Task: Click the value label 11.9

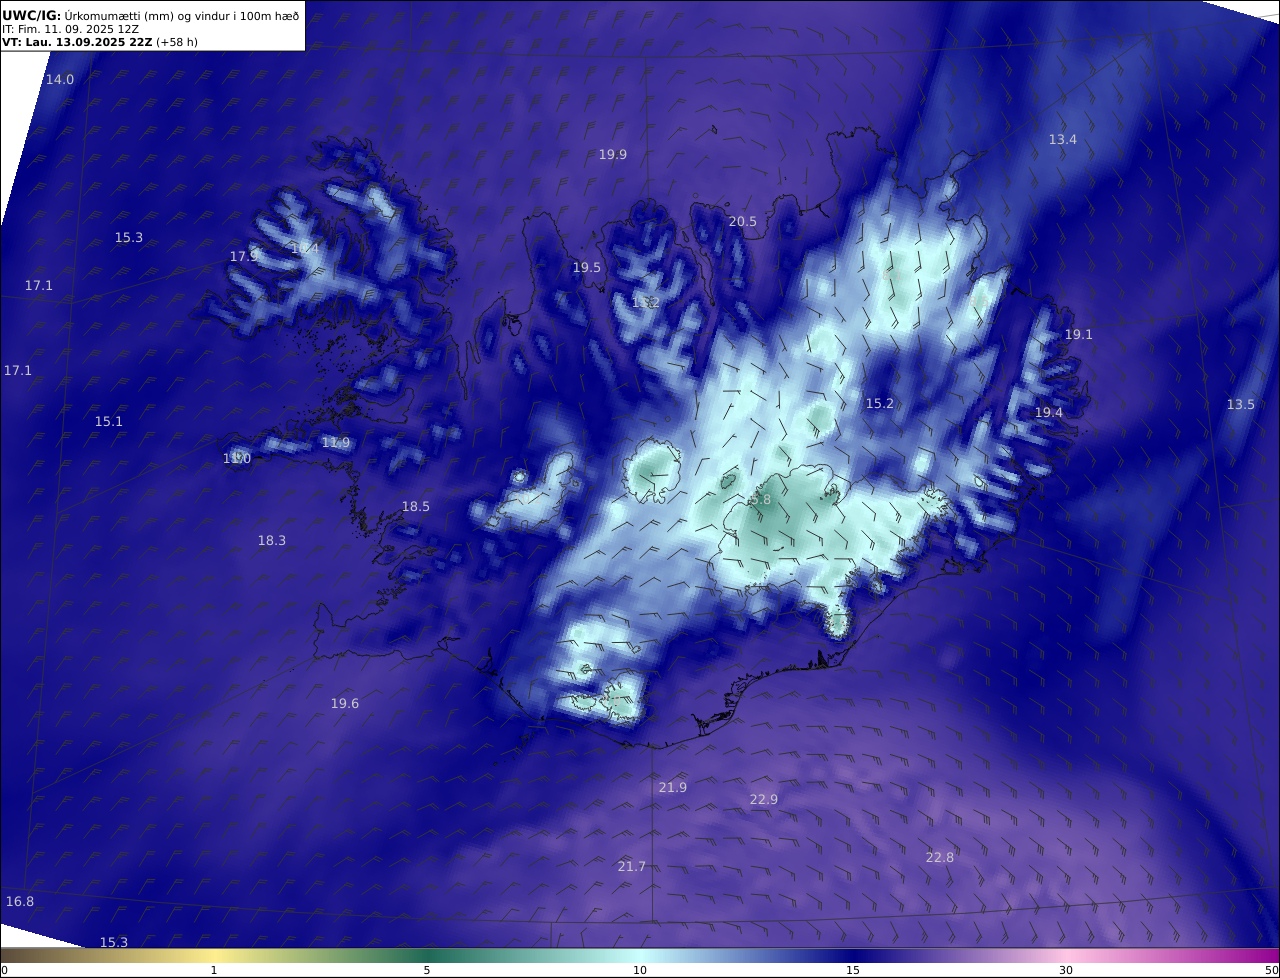Action: click(336, 443)
